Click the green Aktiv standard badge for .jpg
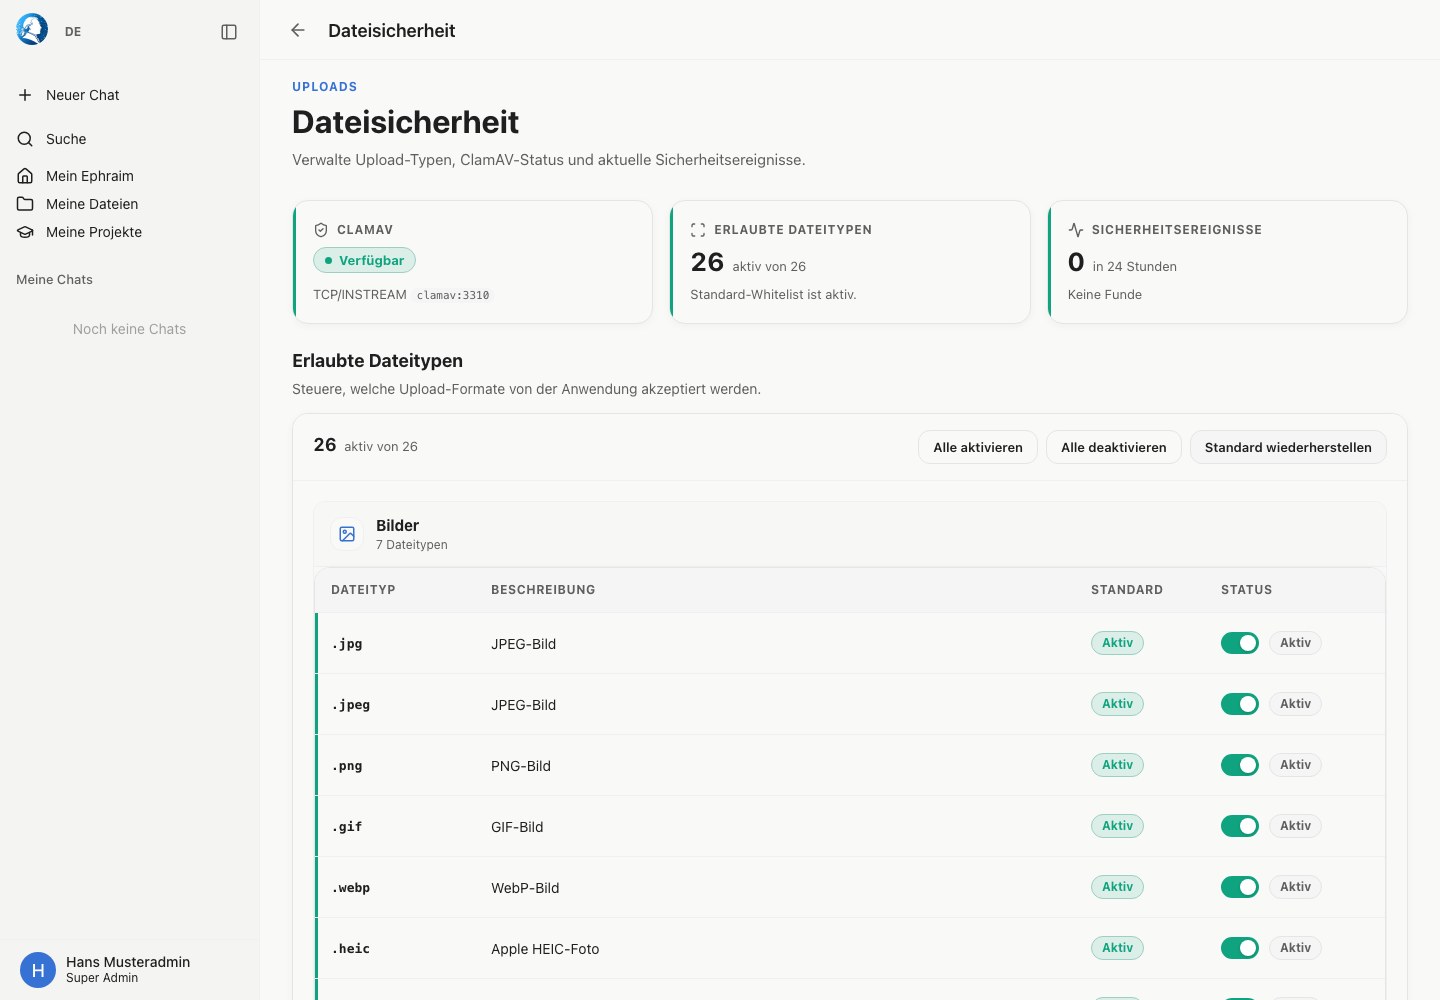Viewport: 1440px width, 1000px height. (x=1117, y=643)
